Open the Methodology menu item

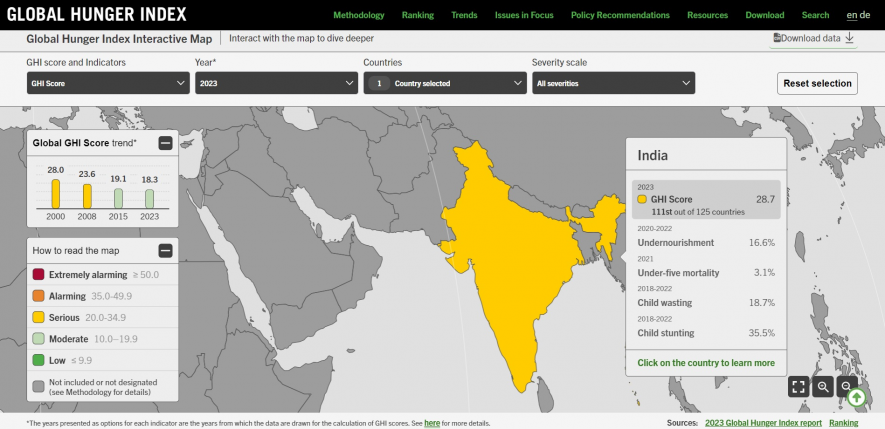click(358, 15)
